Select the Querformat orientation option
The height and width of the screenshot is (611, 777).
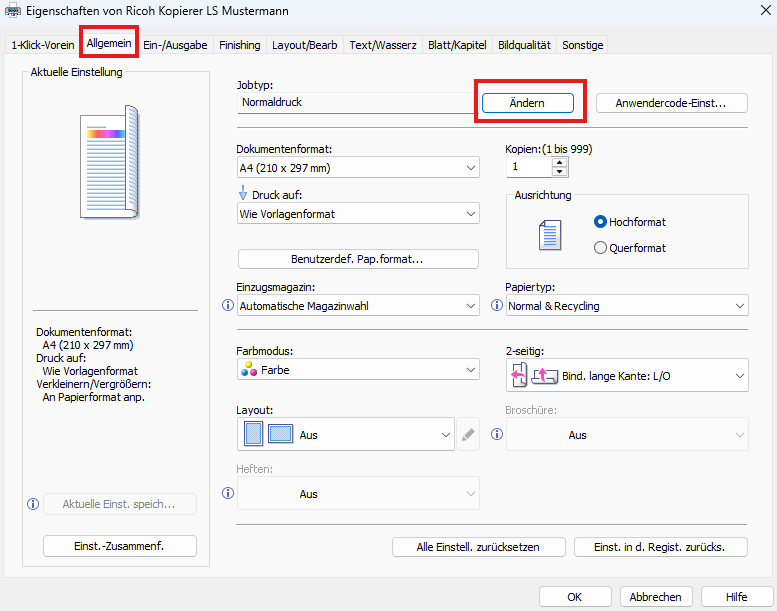click(x=601, y=248)
